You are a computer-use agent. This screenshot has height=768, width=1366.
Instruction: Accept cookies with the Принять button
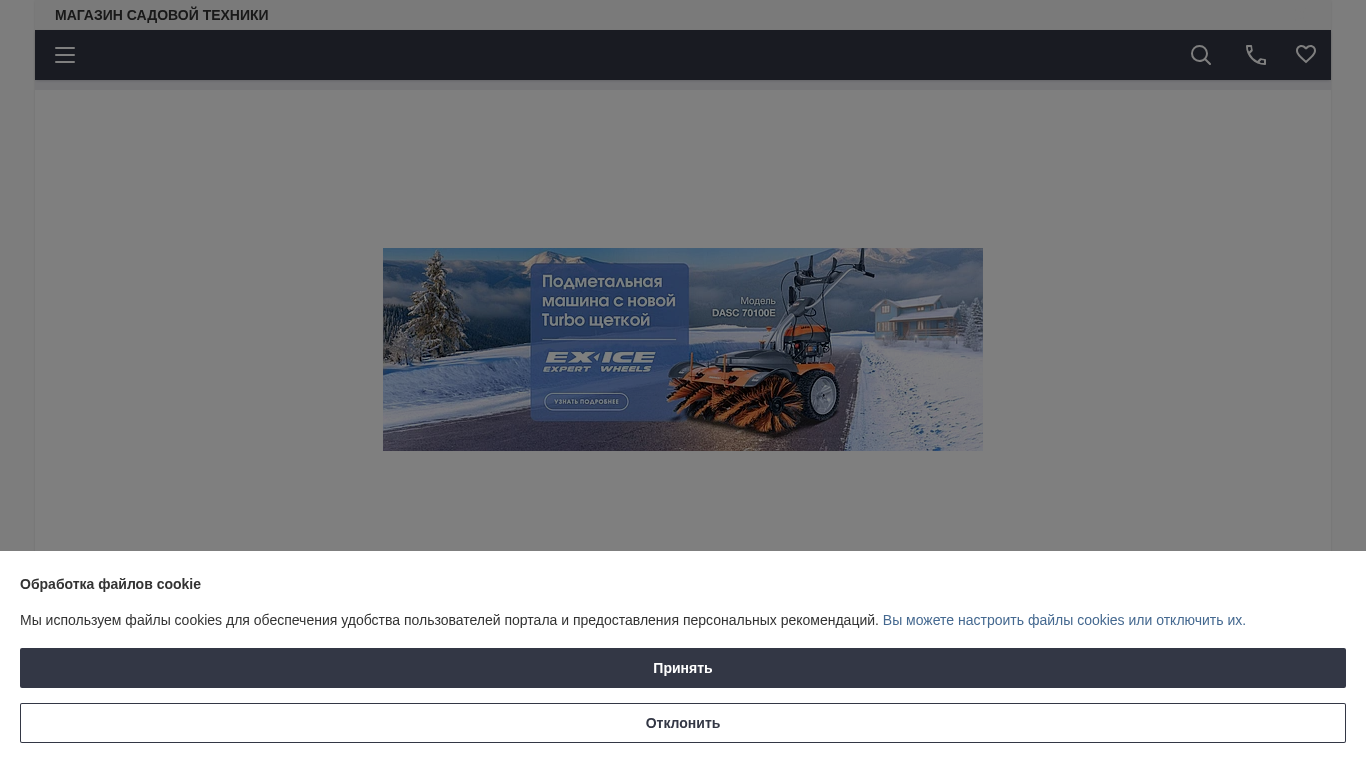683,668
